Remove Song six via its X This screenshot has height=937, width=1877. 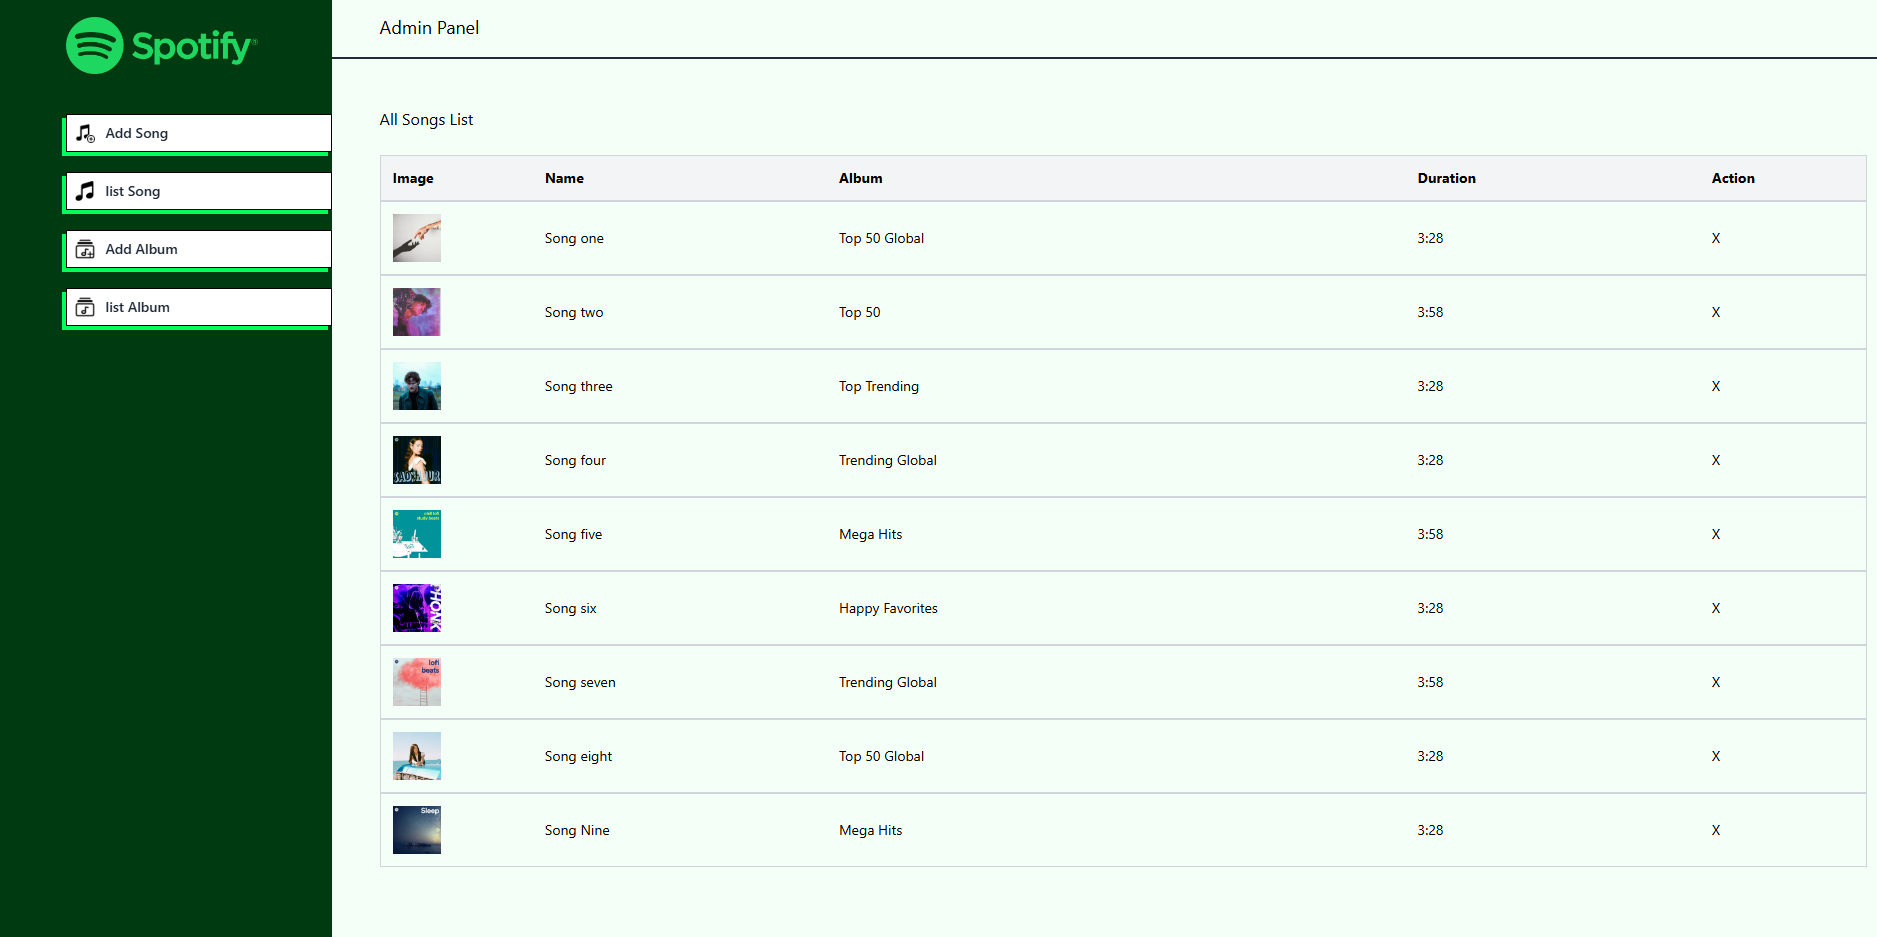click(1715, 608)
